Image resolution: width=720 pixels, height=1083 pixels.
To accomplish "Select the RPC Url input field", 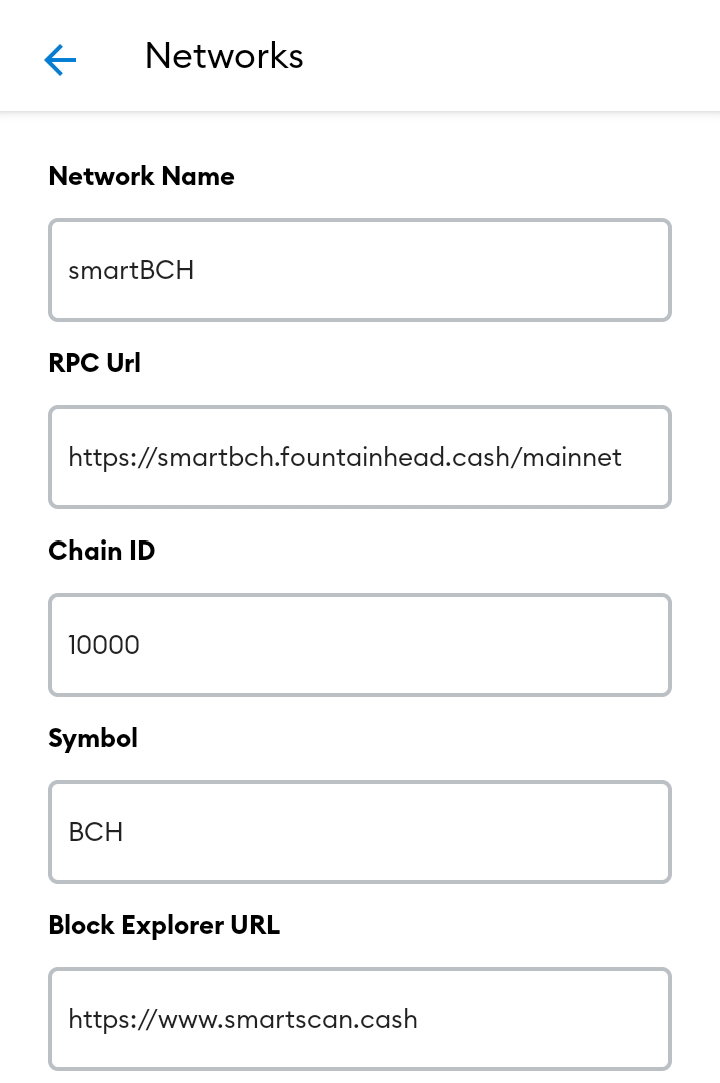I will (360, 457).
